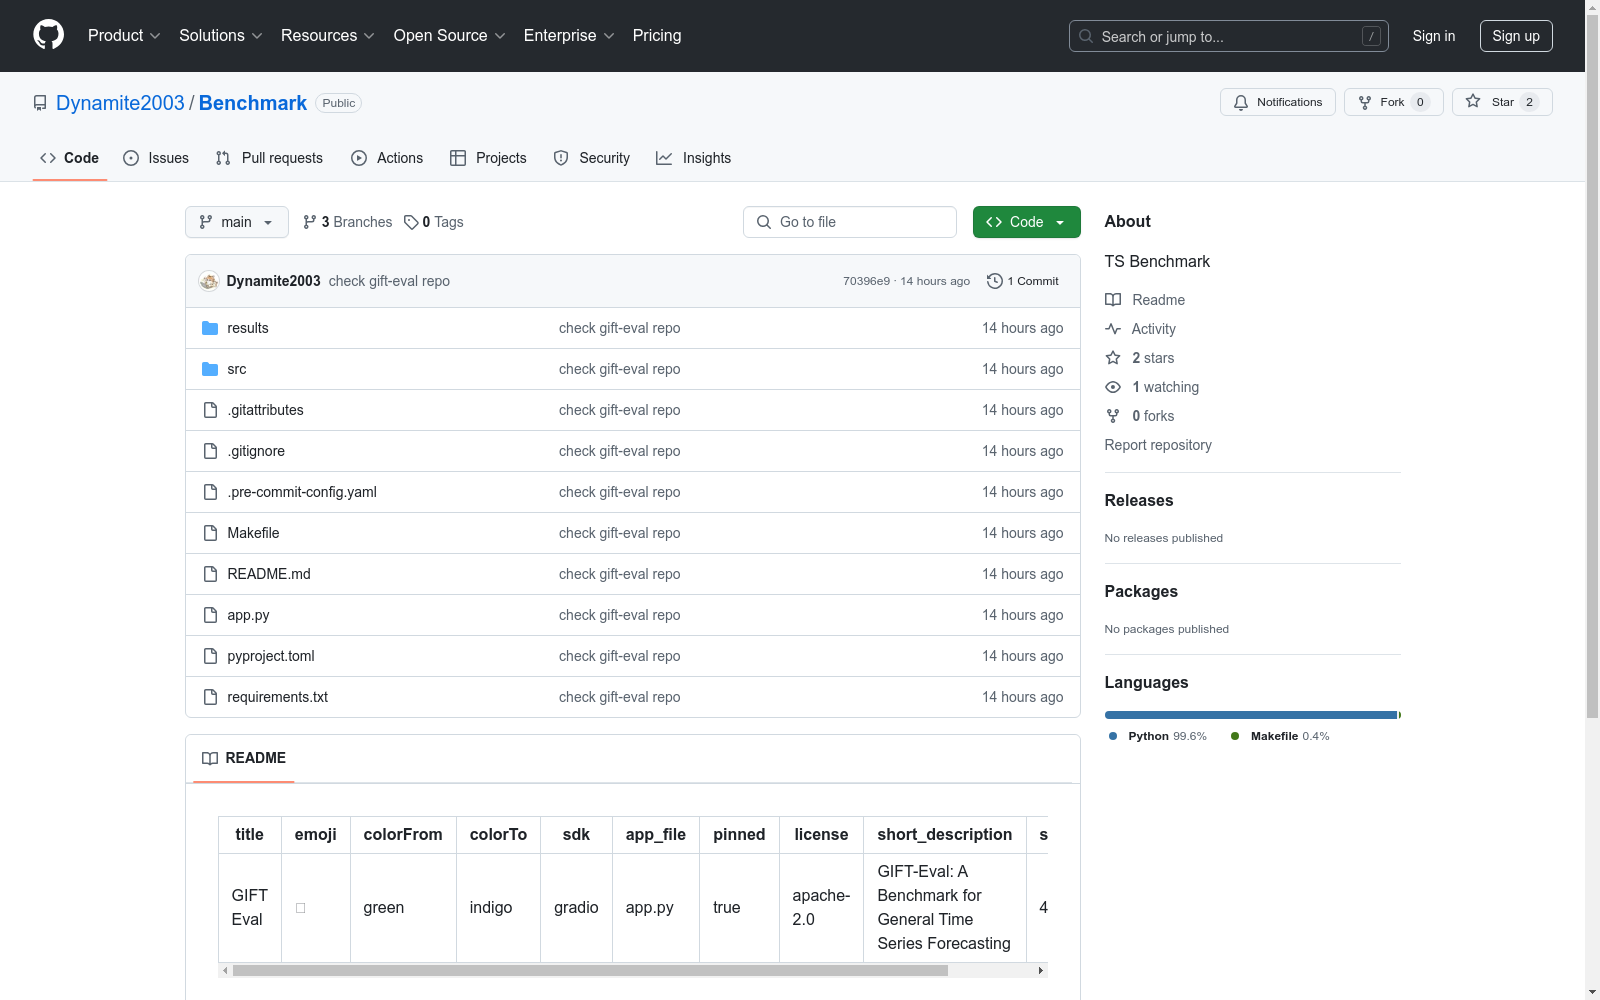Expand the green Code dropdown button
1600x1000 pixels.
click(1026, 222)
